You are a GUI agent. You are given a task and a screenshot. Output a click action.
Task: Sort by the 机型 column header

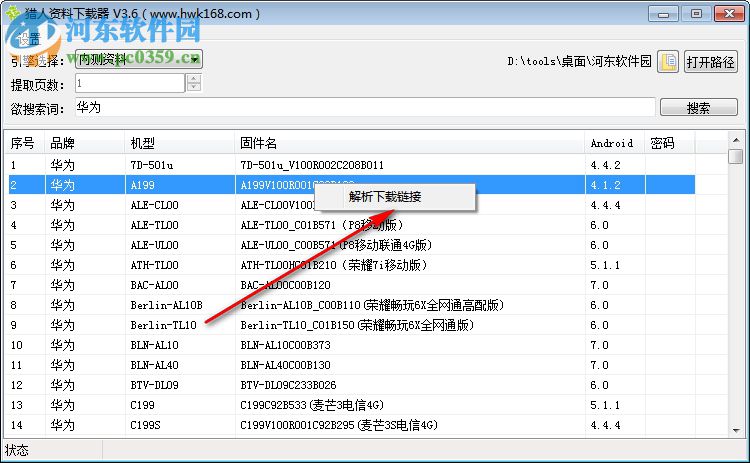(x=180, y=143)
